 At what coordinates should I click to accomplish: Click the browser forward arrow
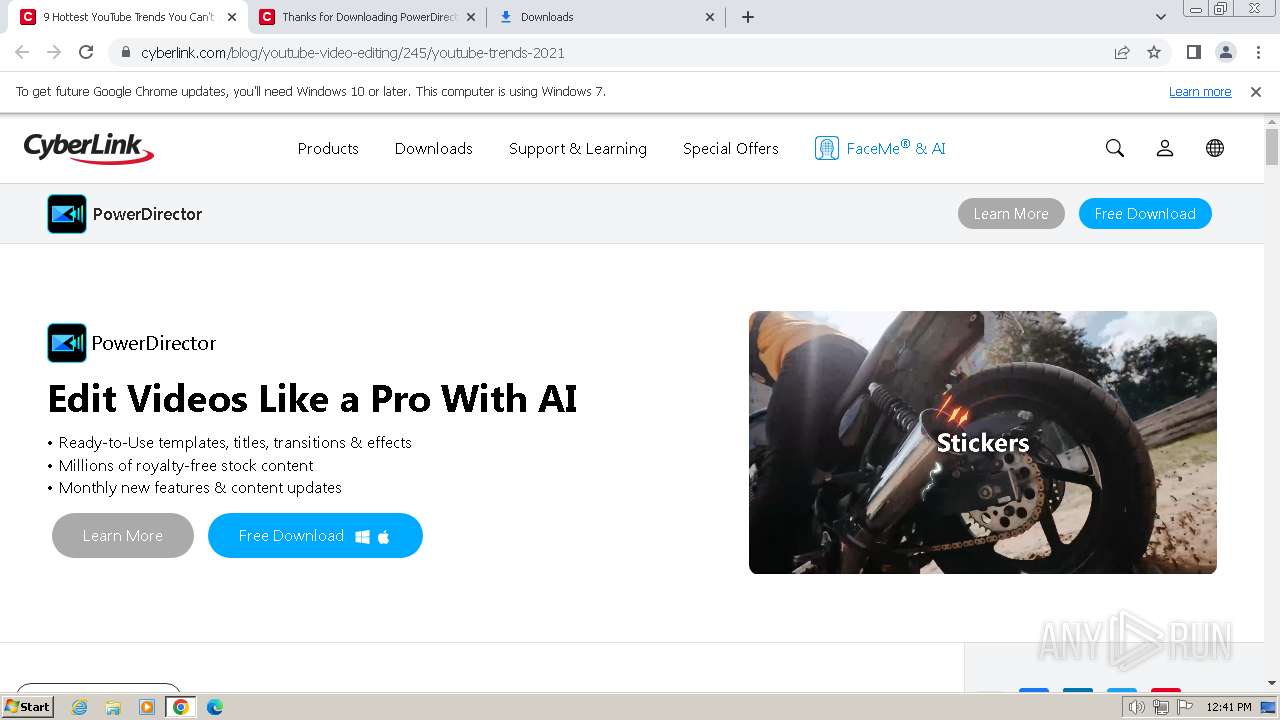pos(54,52)
